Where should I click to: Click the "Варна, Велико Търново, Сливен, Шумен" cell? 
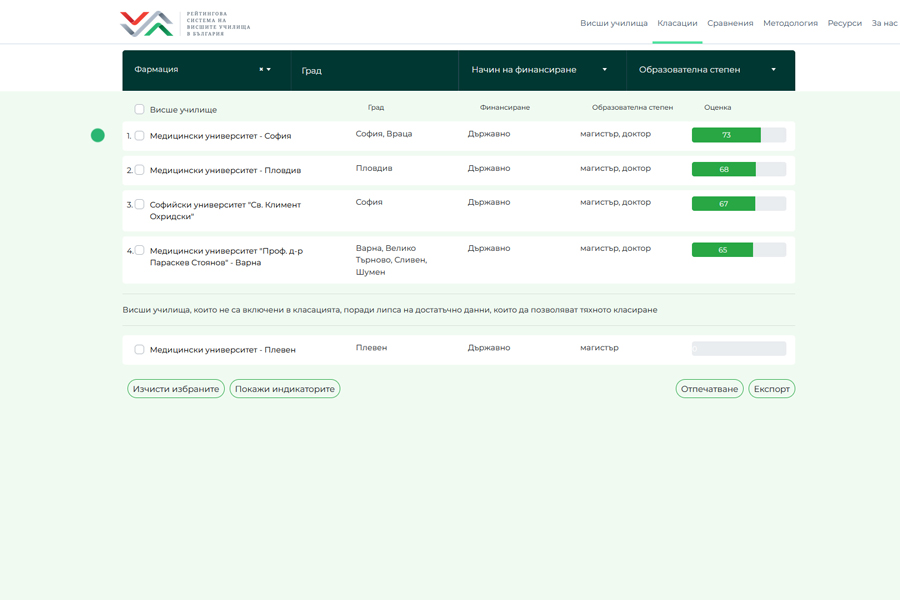[x=391, y=260]
